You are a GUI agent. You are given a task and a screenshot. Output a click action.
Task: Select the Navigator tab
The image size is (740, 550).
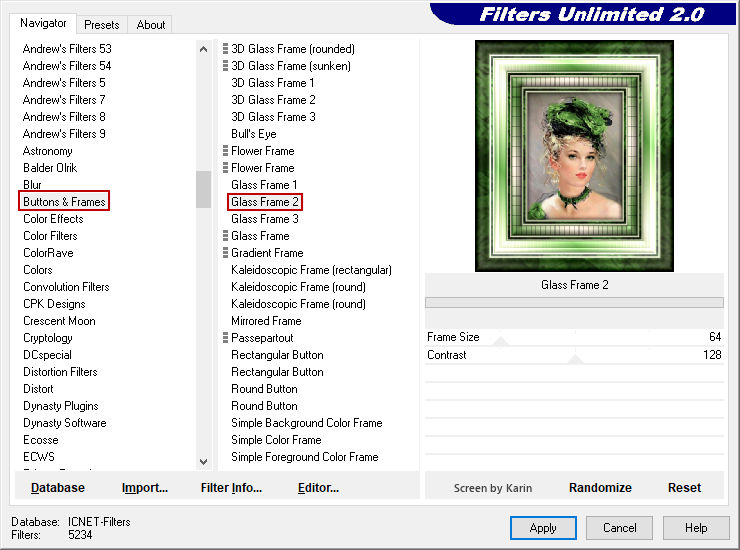coord(44,23)
